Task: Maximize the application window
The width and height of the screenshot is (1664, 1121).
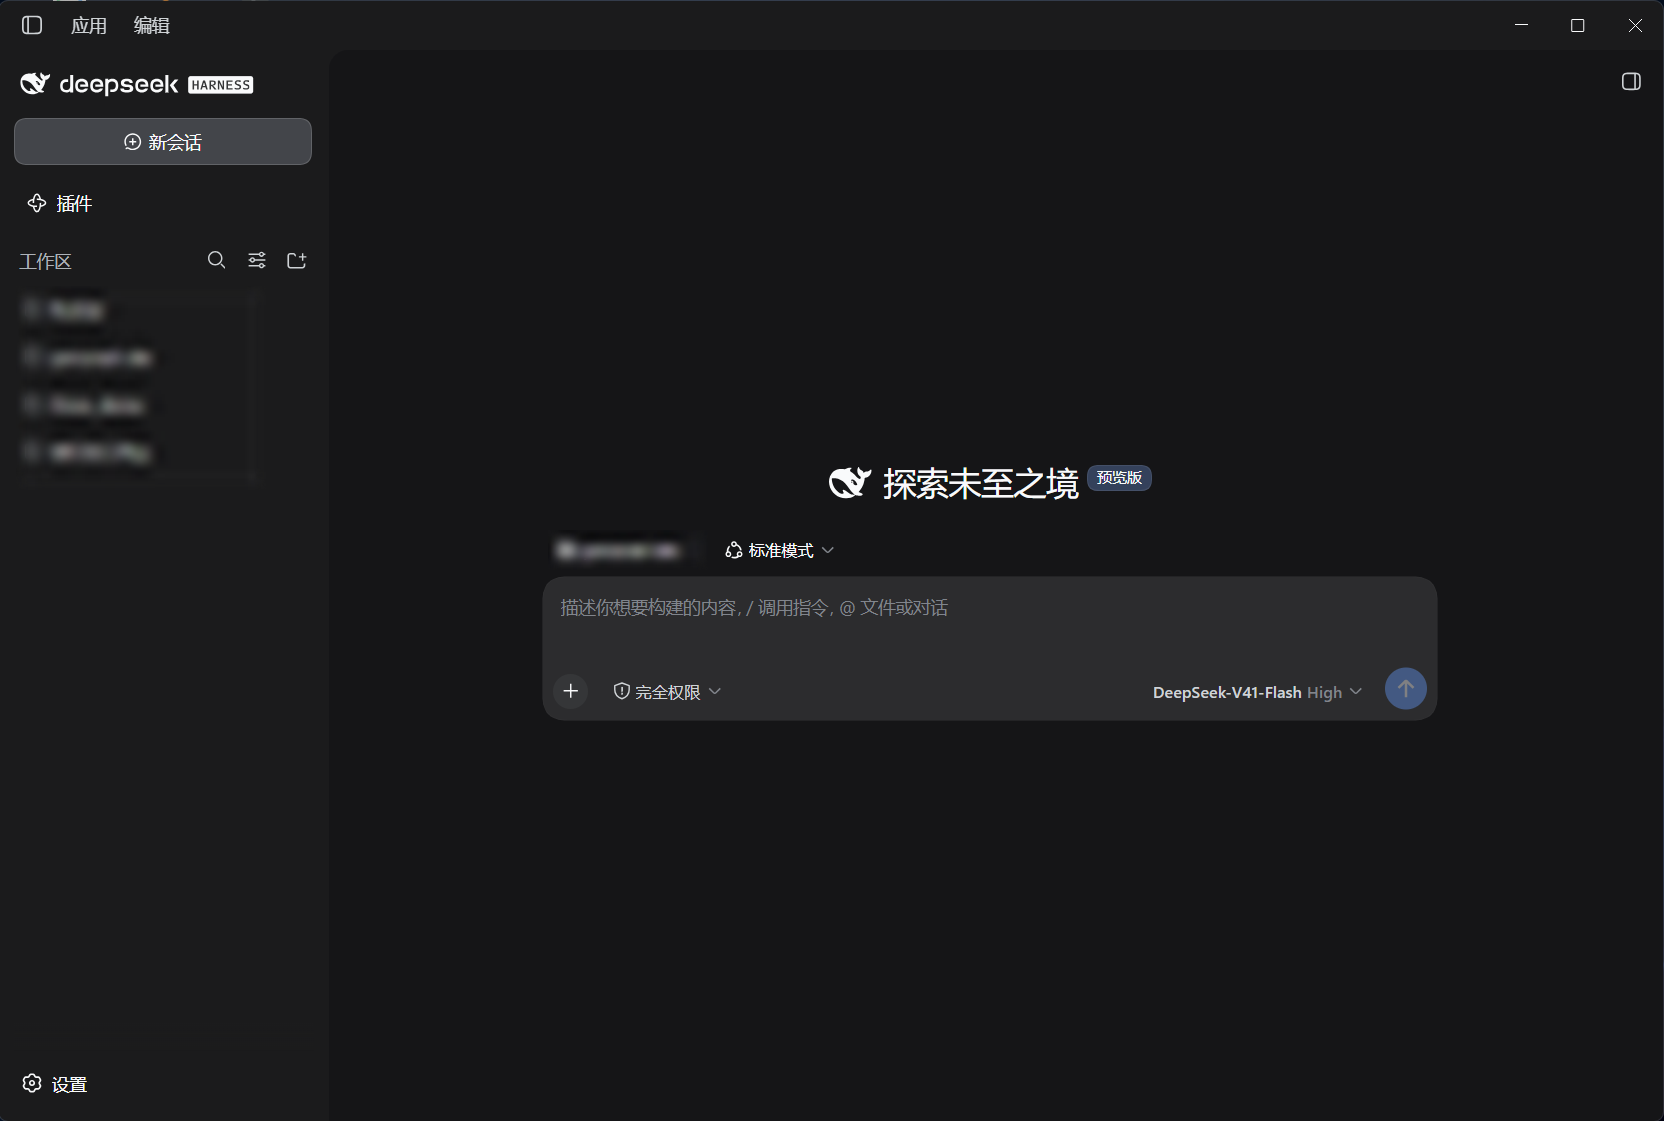Action: (1578, 25)
